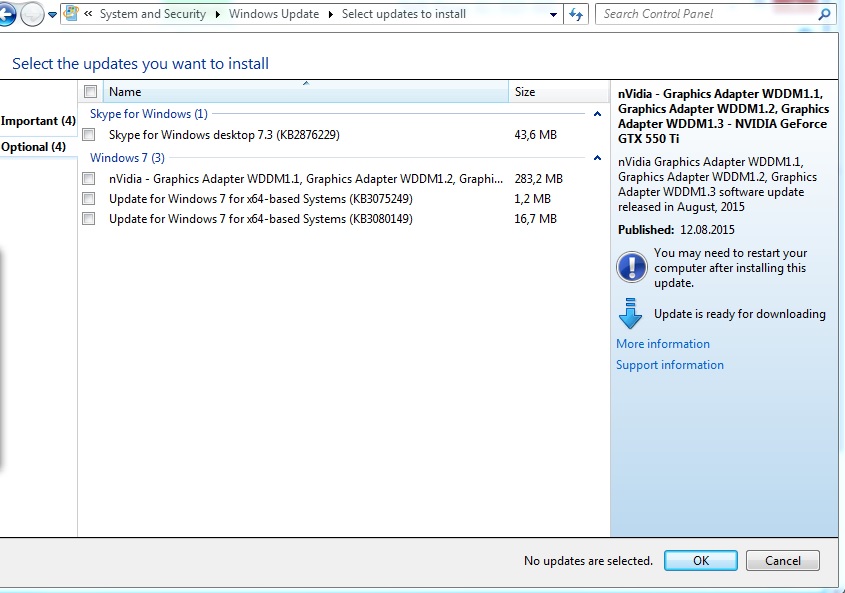The height and width of the screenshot is (593, 845).
Task: Switch to Optional (4) updates tab
Action: click(x=33, y=147)
